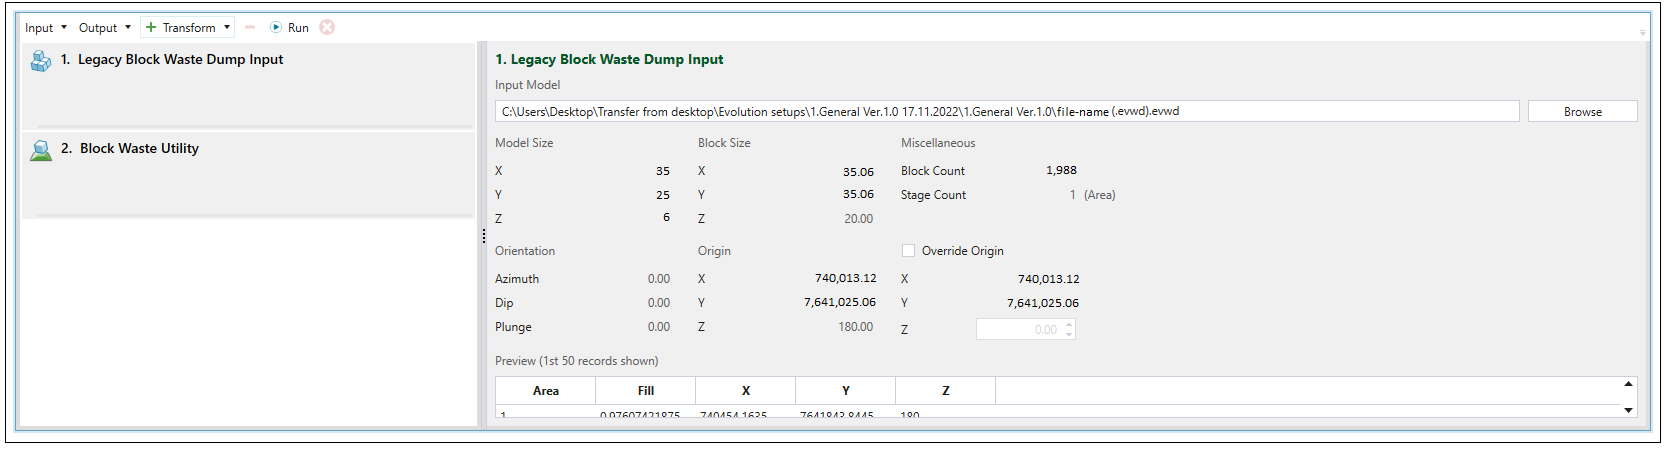
Task: Open the Output dropdown menu
Action: click(x=104, y=28)
